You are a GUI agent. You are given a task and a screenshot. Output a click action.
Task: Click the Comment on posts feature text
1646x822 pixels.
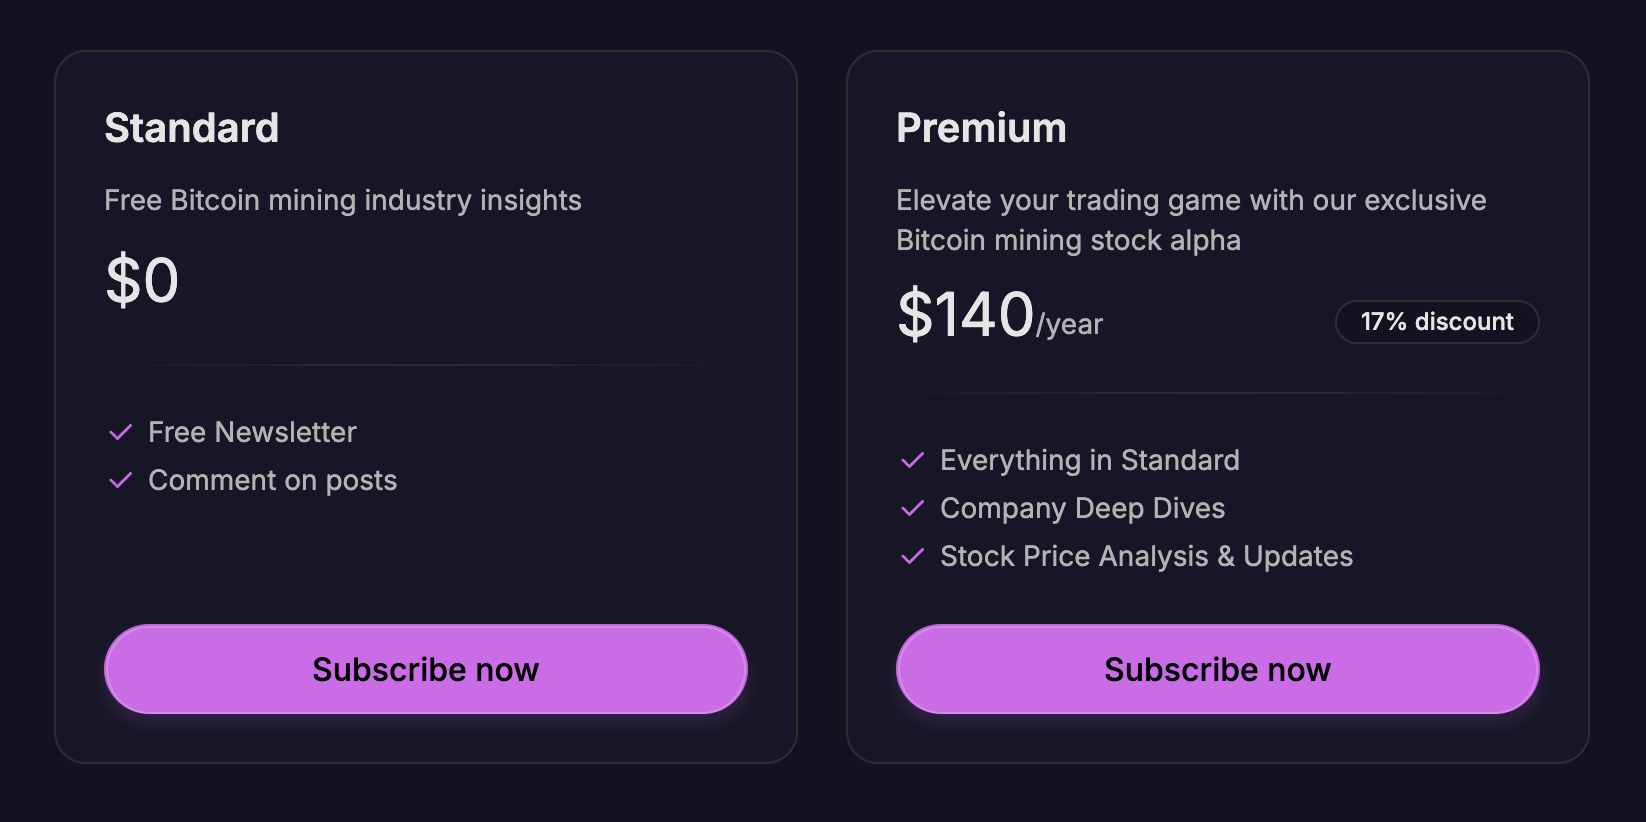click(272, 480)
